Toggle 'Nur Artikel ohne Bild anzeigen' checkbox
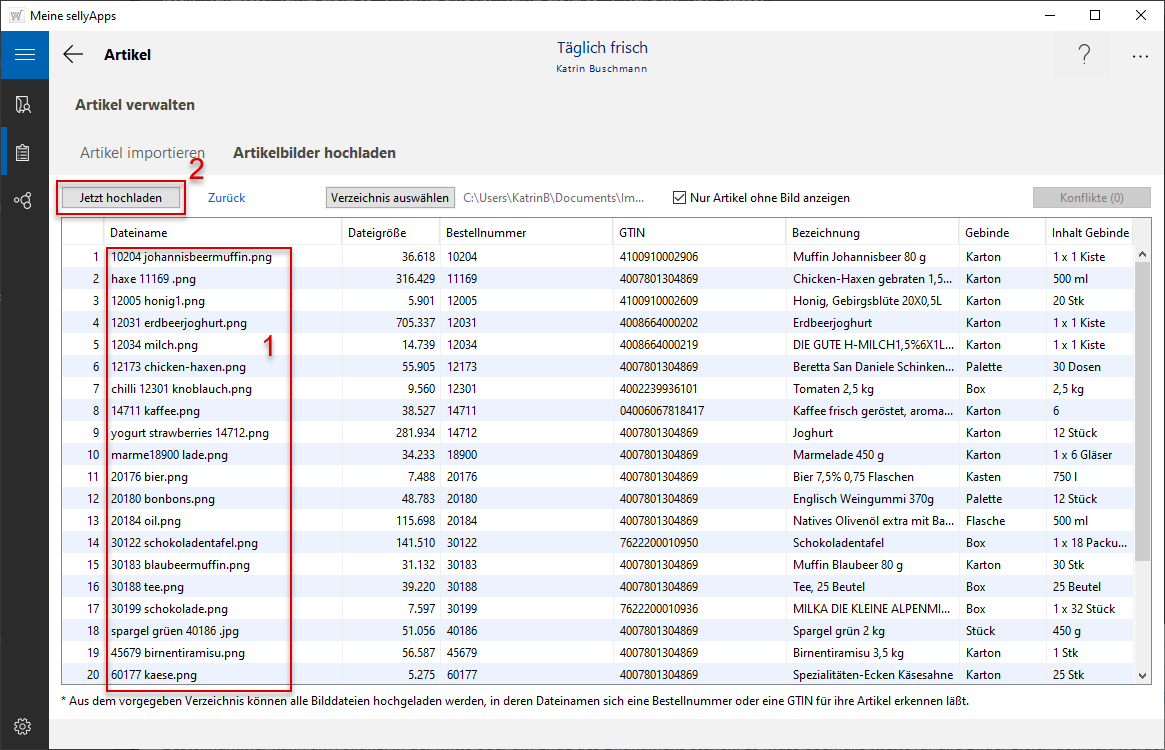 pos(680,198)
